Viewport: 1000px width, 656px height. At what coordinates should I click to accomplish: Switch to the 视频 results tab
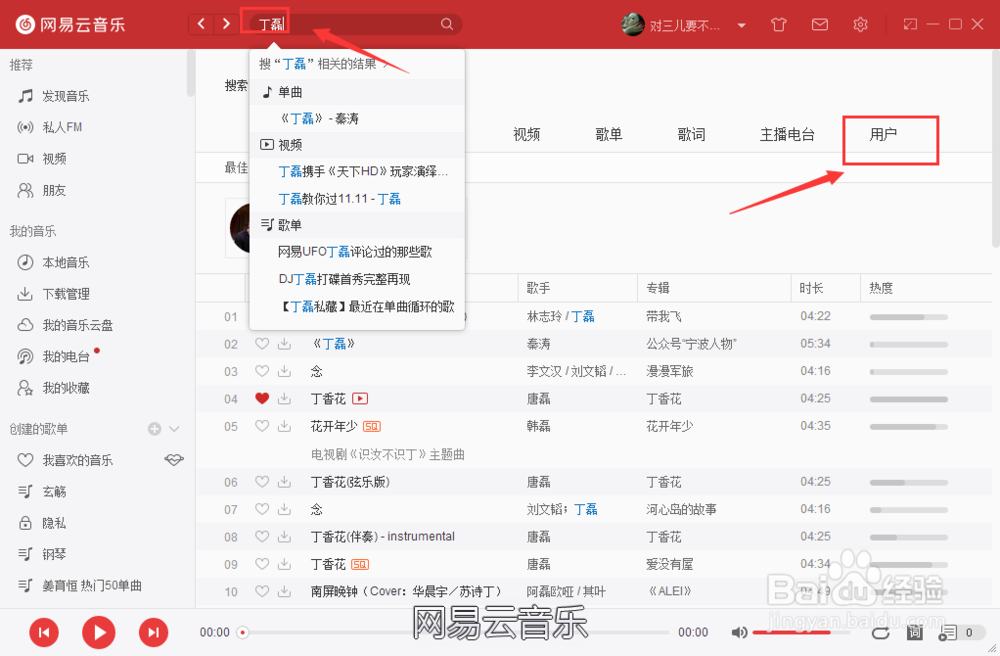coord(527,135)
